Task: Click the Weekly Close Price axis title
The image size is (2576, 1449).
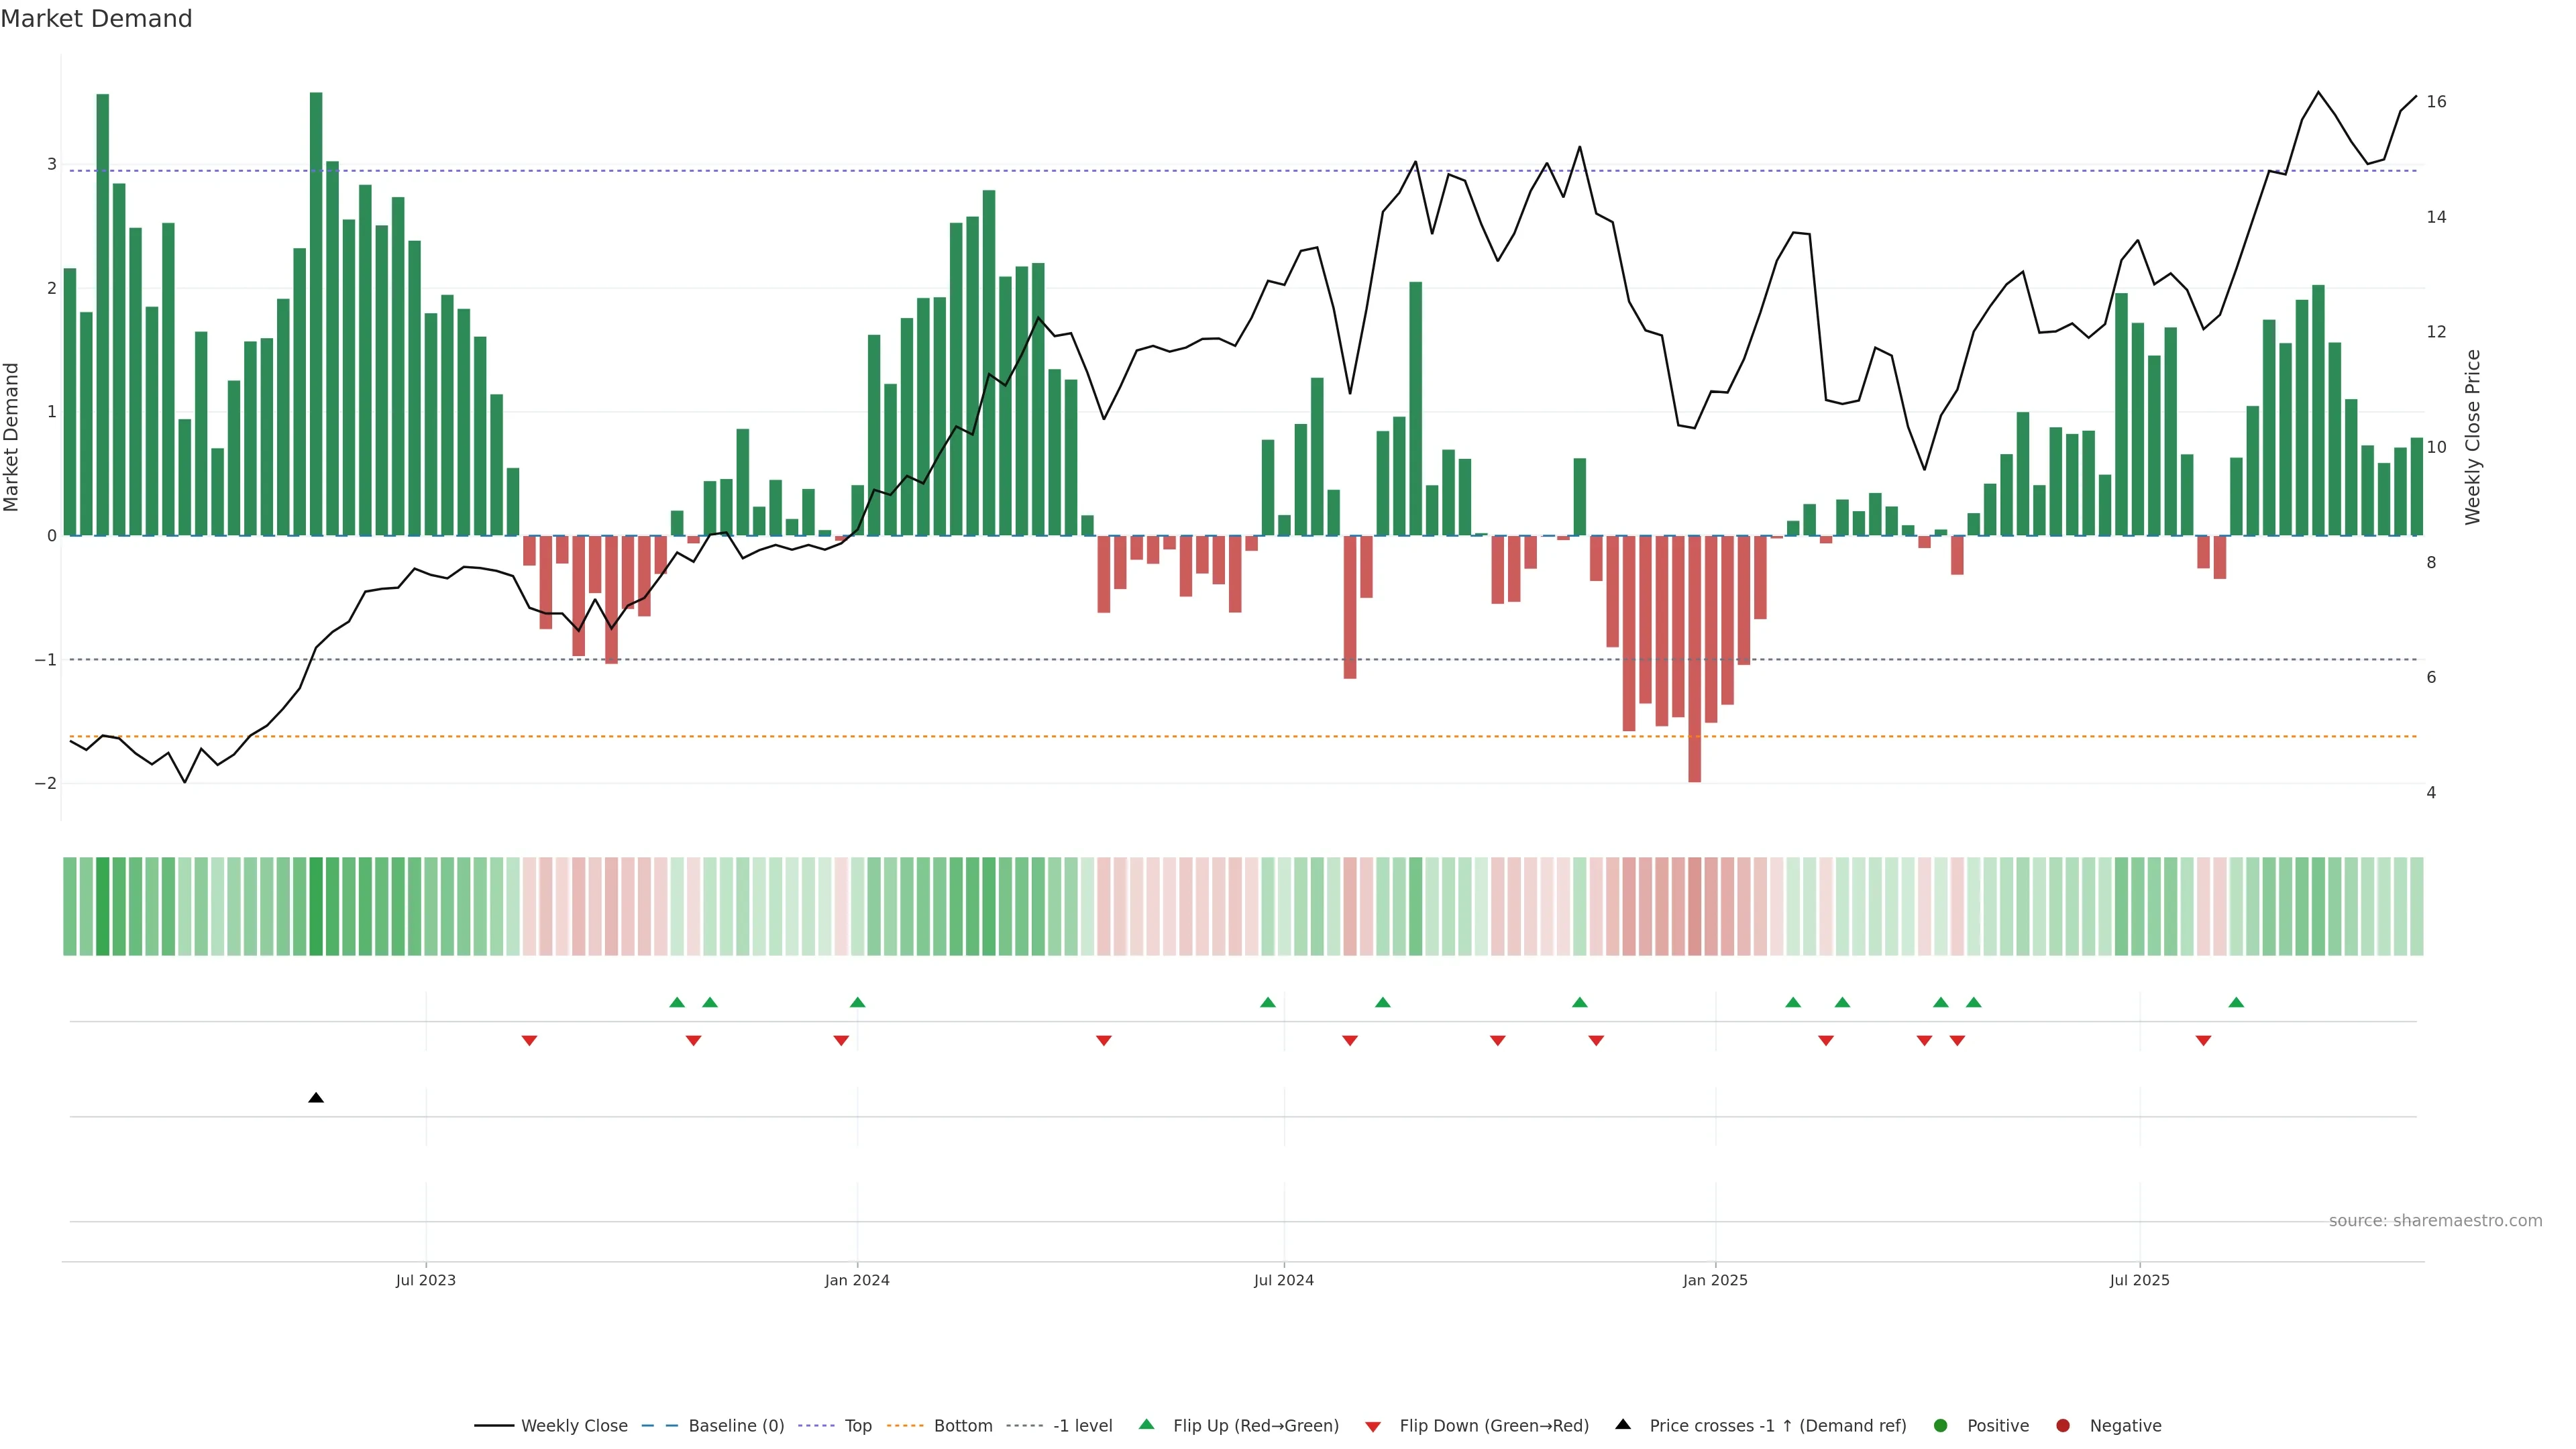Action: tap(2473, 437)
